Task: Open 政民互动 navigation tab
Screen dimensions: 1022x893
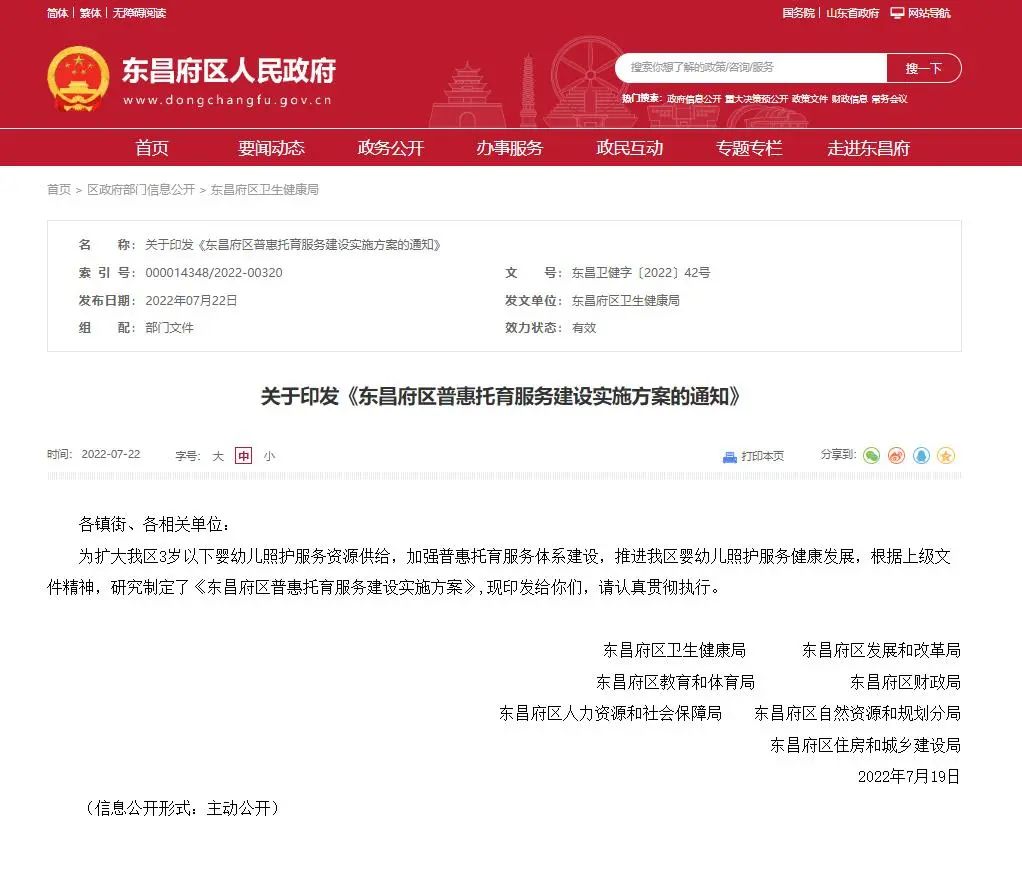Action: [x=630, y=148]
